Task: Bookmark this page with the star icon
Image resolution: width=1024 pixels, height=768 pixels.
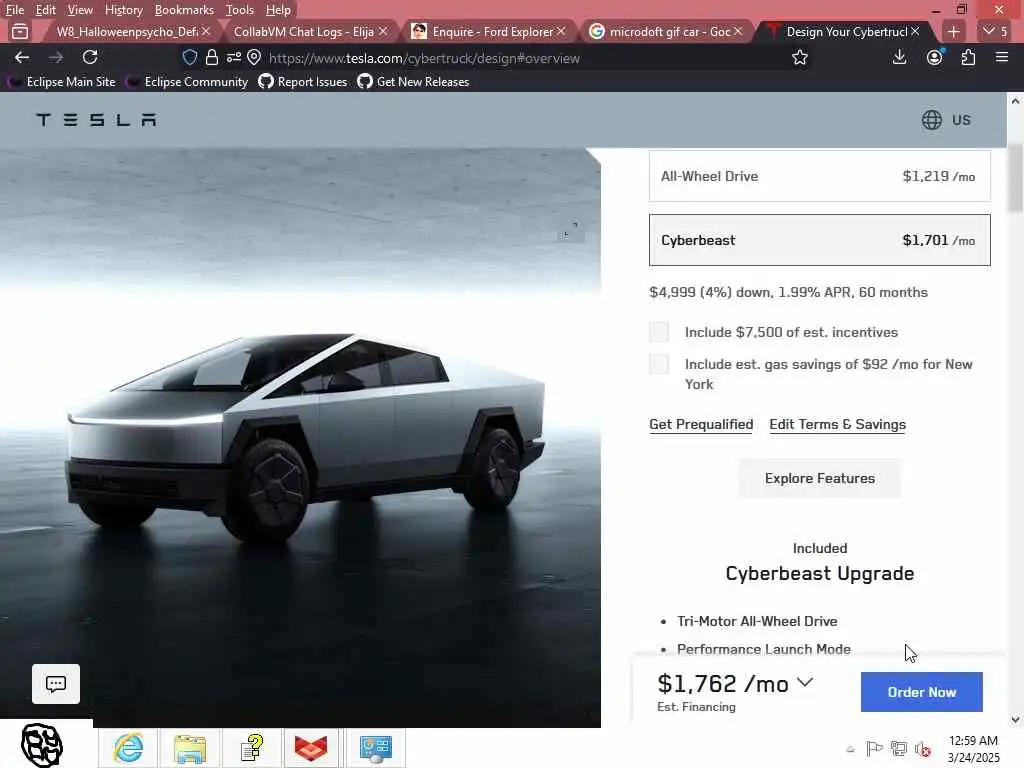Action: coord(799,57)
